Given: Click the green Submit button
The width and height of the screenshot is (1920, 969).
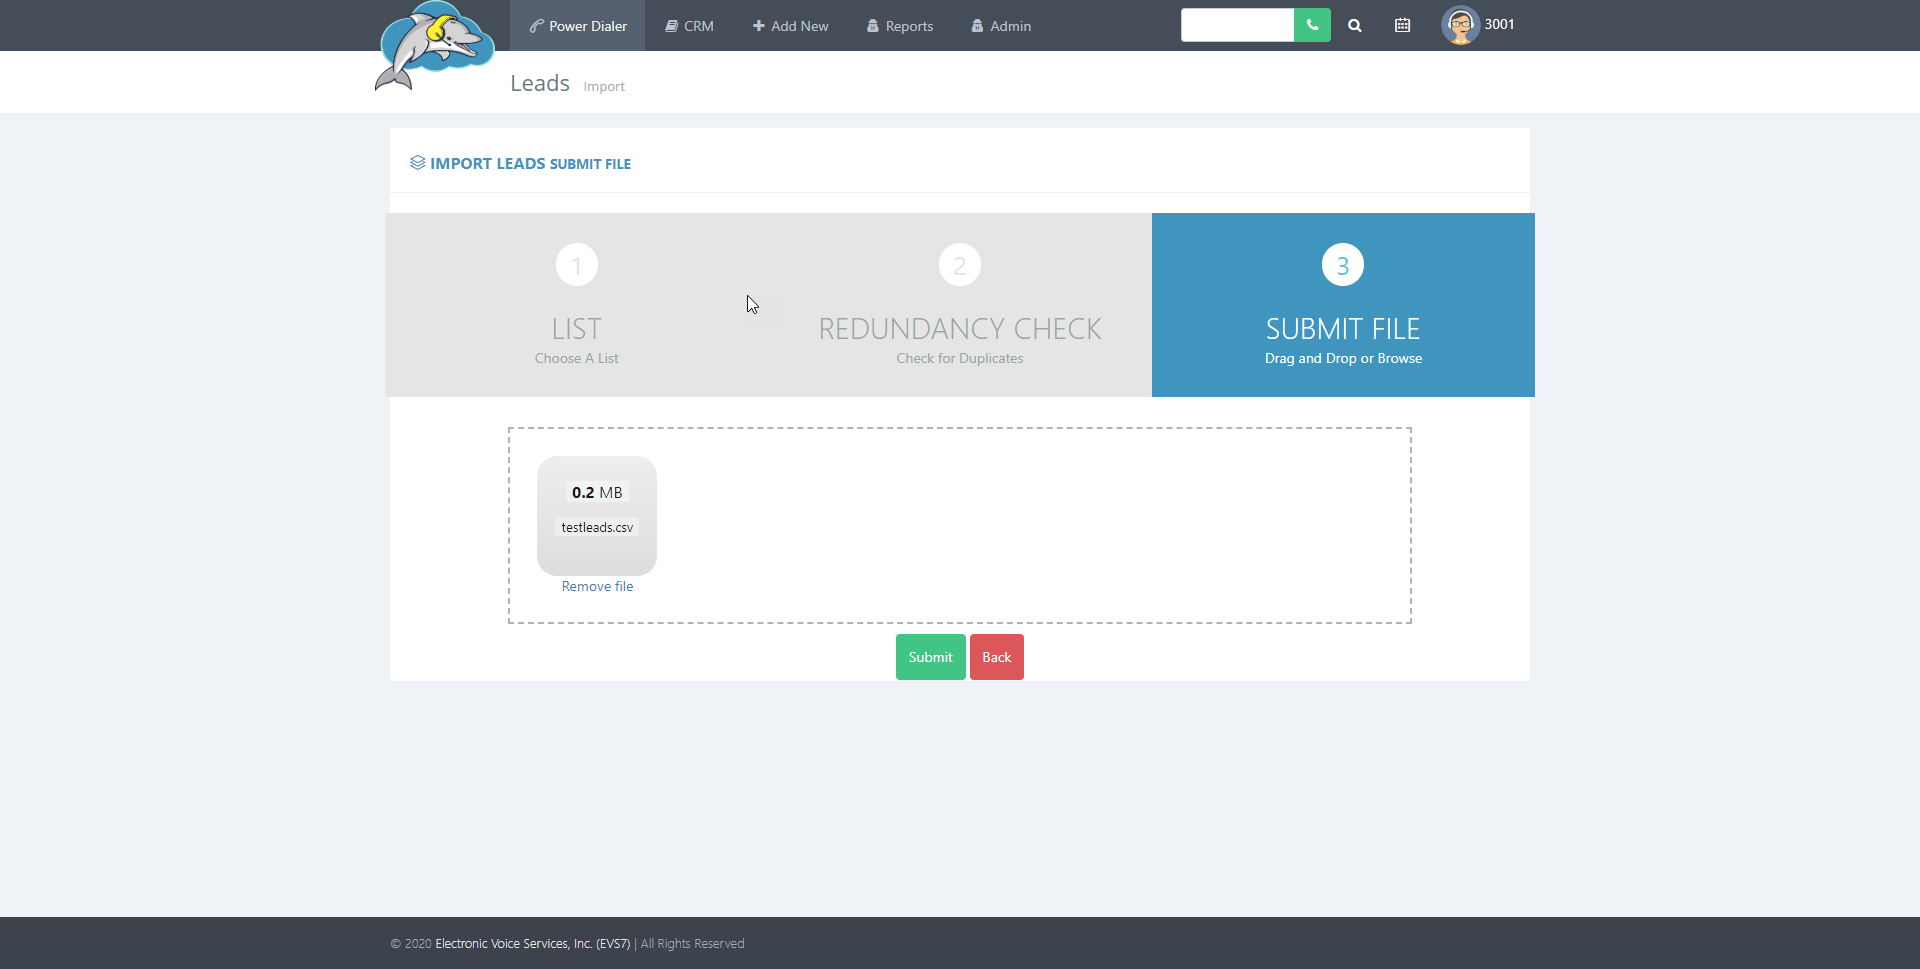Looking at the screenshot, I should point(930,657).
